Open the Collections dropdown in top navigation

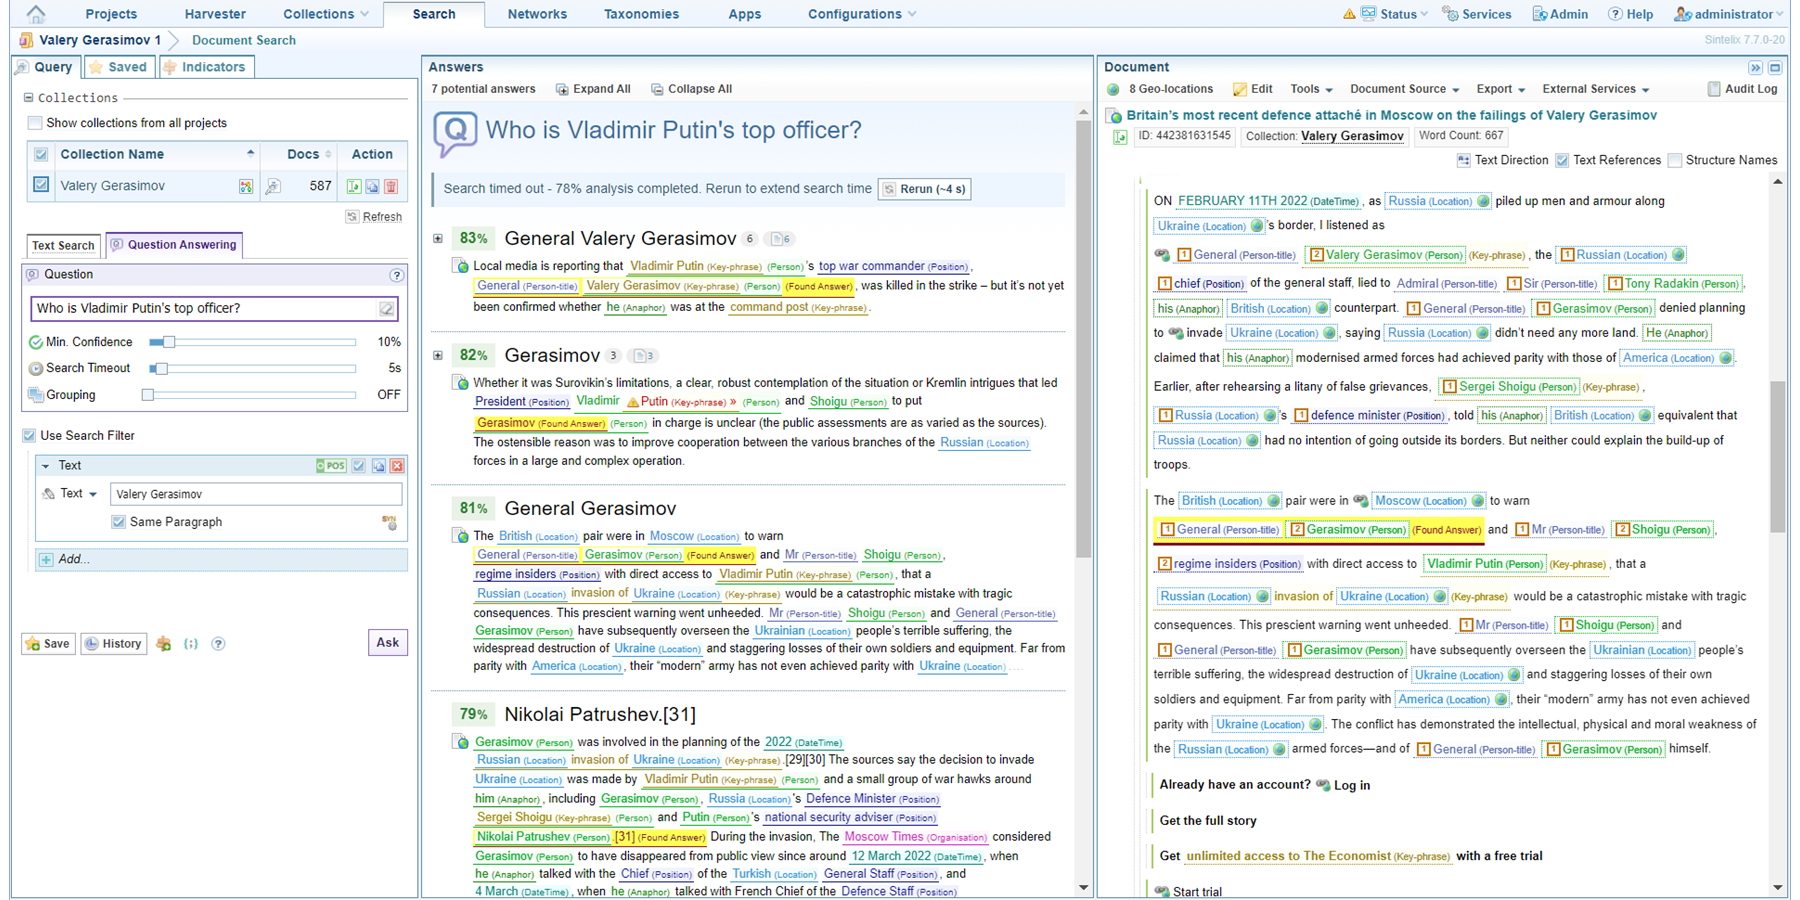click(x=326, y=14)
